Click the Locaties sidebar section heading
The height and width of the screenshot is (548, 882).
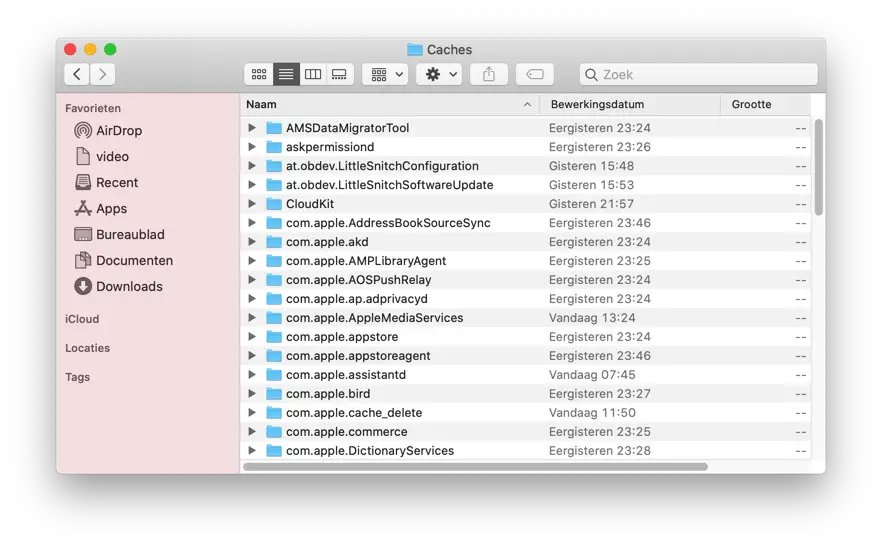click(x=87, y=348)
